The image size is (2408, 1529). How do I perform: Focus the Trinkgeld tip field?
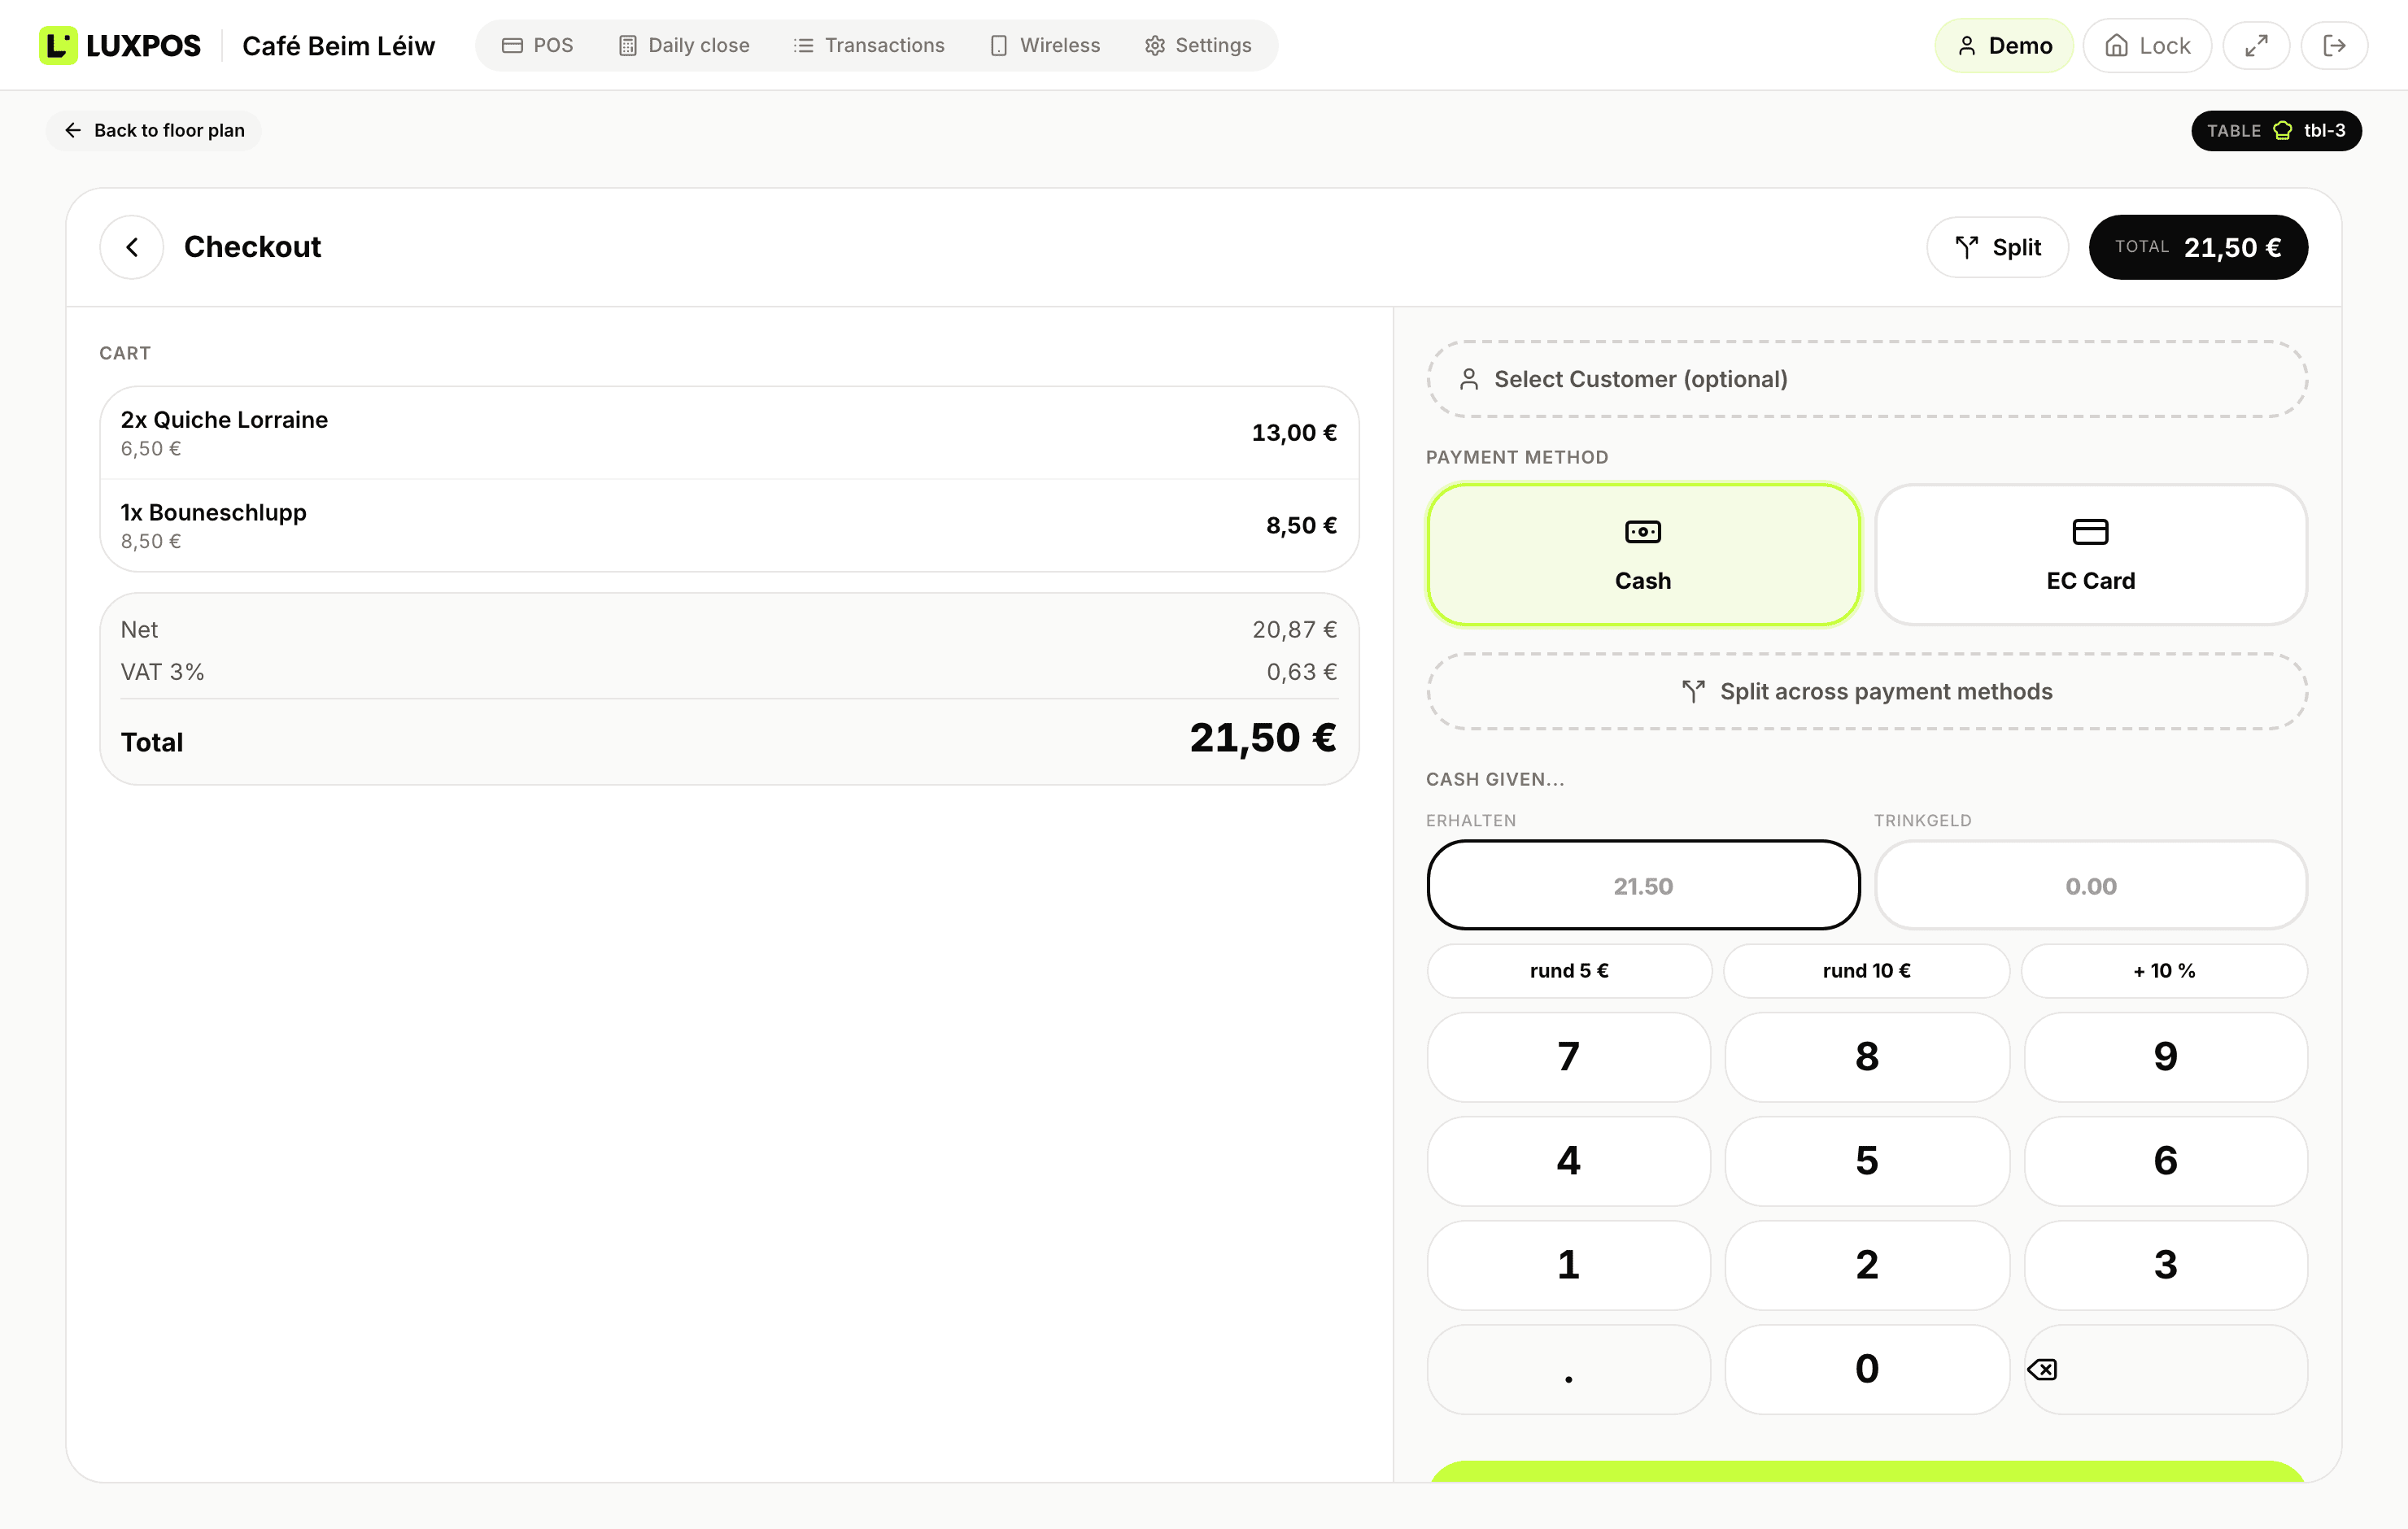click(2090, 885)
